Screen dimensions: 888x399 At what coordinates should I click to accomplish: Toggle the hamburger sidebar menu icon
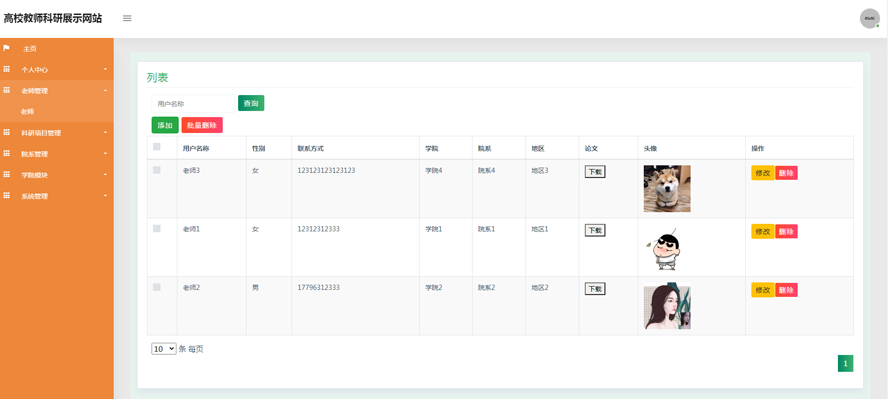127,18
